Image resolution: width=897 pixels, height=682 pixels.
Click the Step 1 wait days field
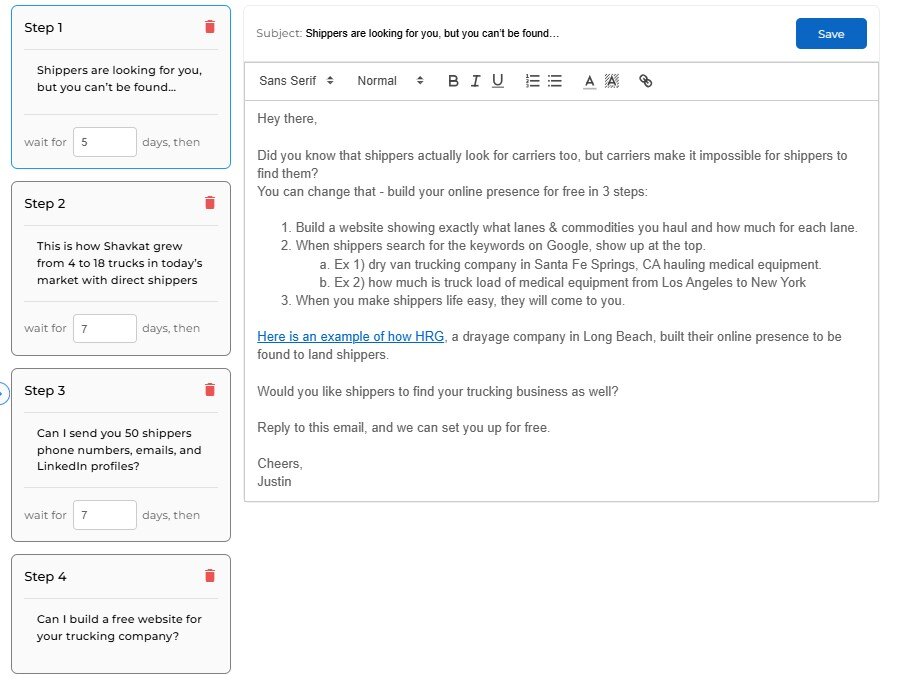click(104, 142)
